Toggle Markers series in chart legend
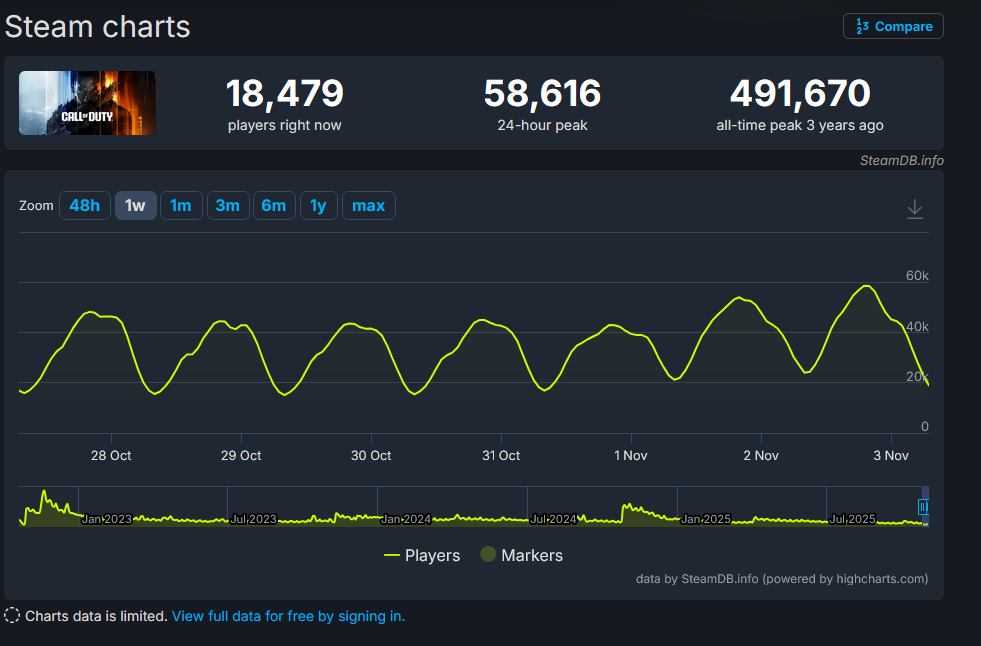This screenshot has width=981, height=646. (x=522, y=555)
